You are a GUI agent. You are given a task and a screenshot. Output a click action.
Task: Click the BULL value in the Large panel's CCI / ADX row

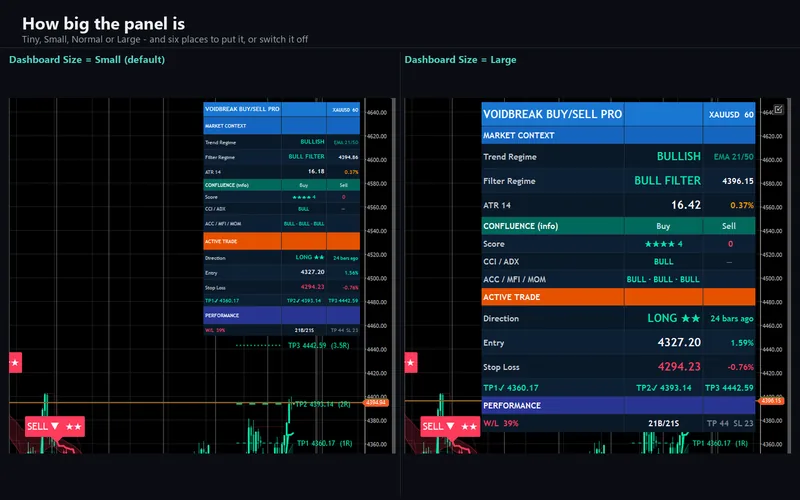pyautogui.click(x=663, y=261)
